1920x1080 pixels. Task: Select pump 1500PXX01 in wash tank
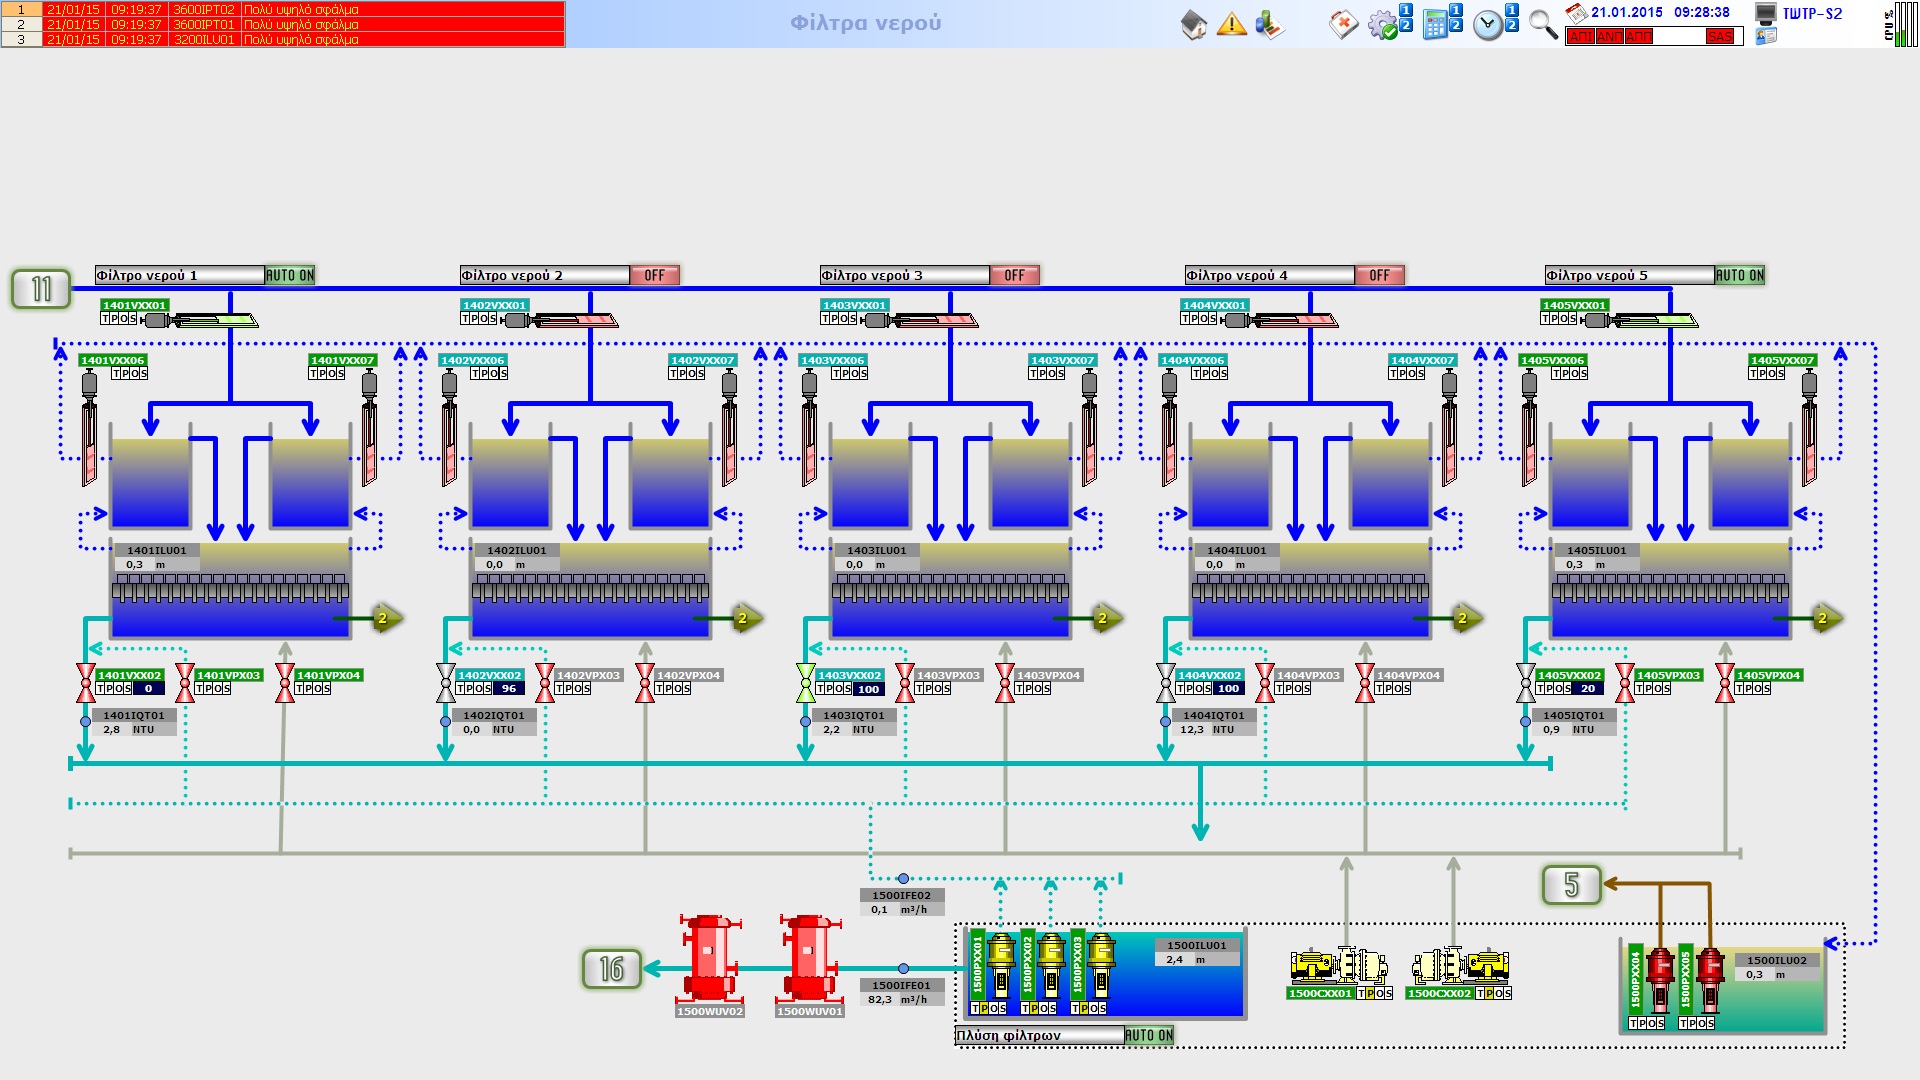(x=1001, y=963)
